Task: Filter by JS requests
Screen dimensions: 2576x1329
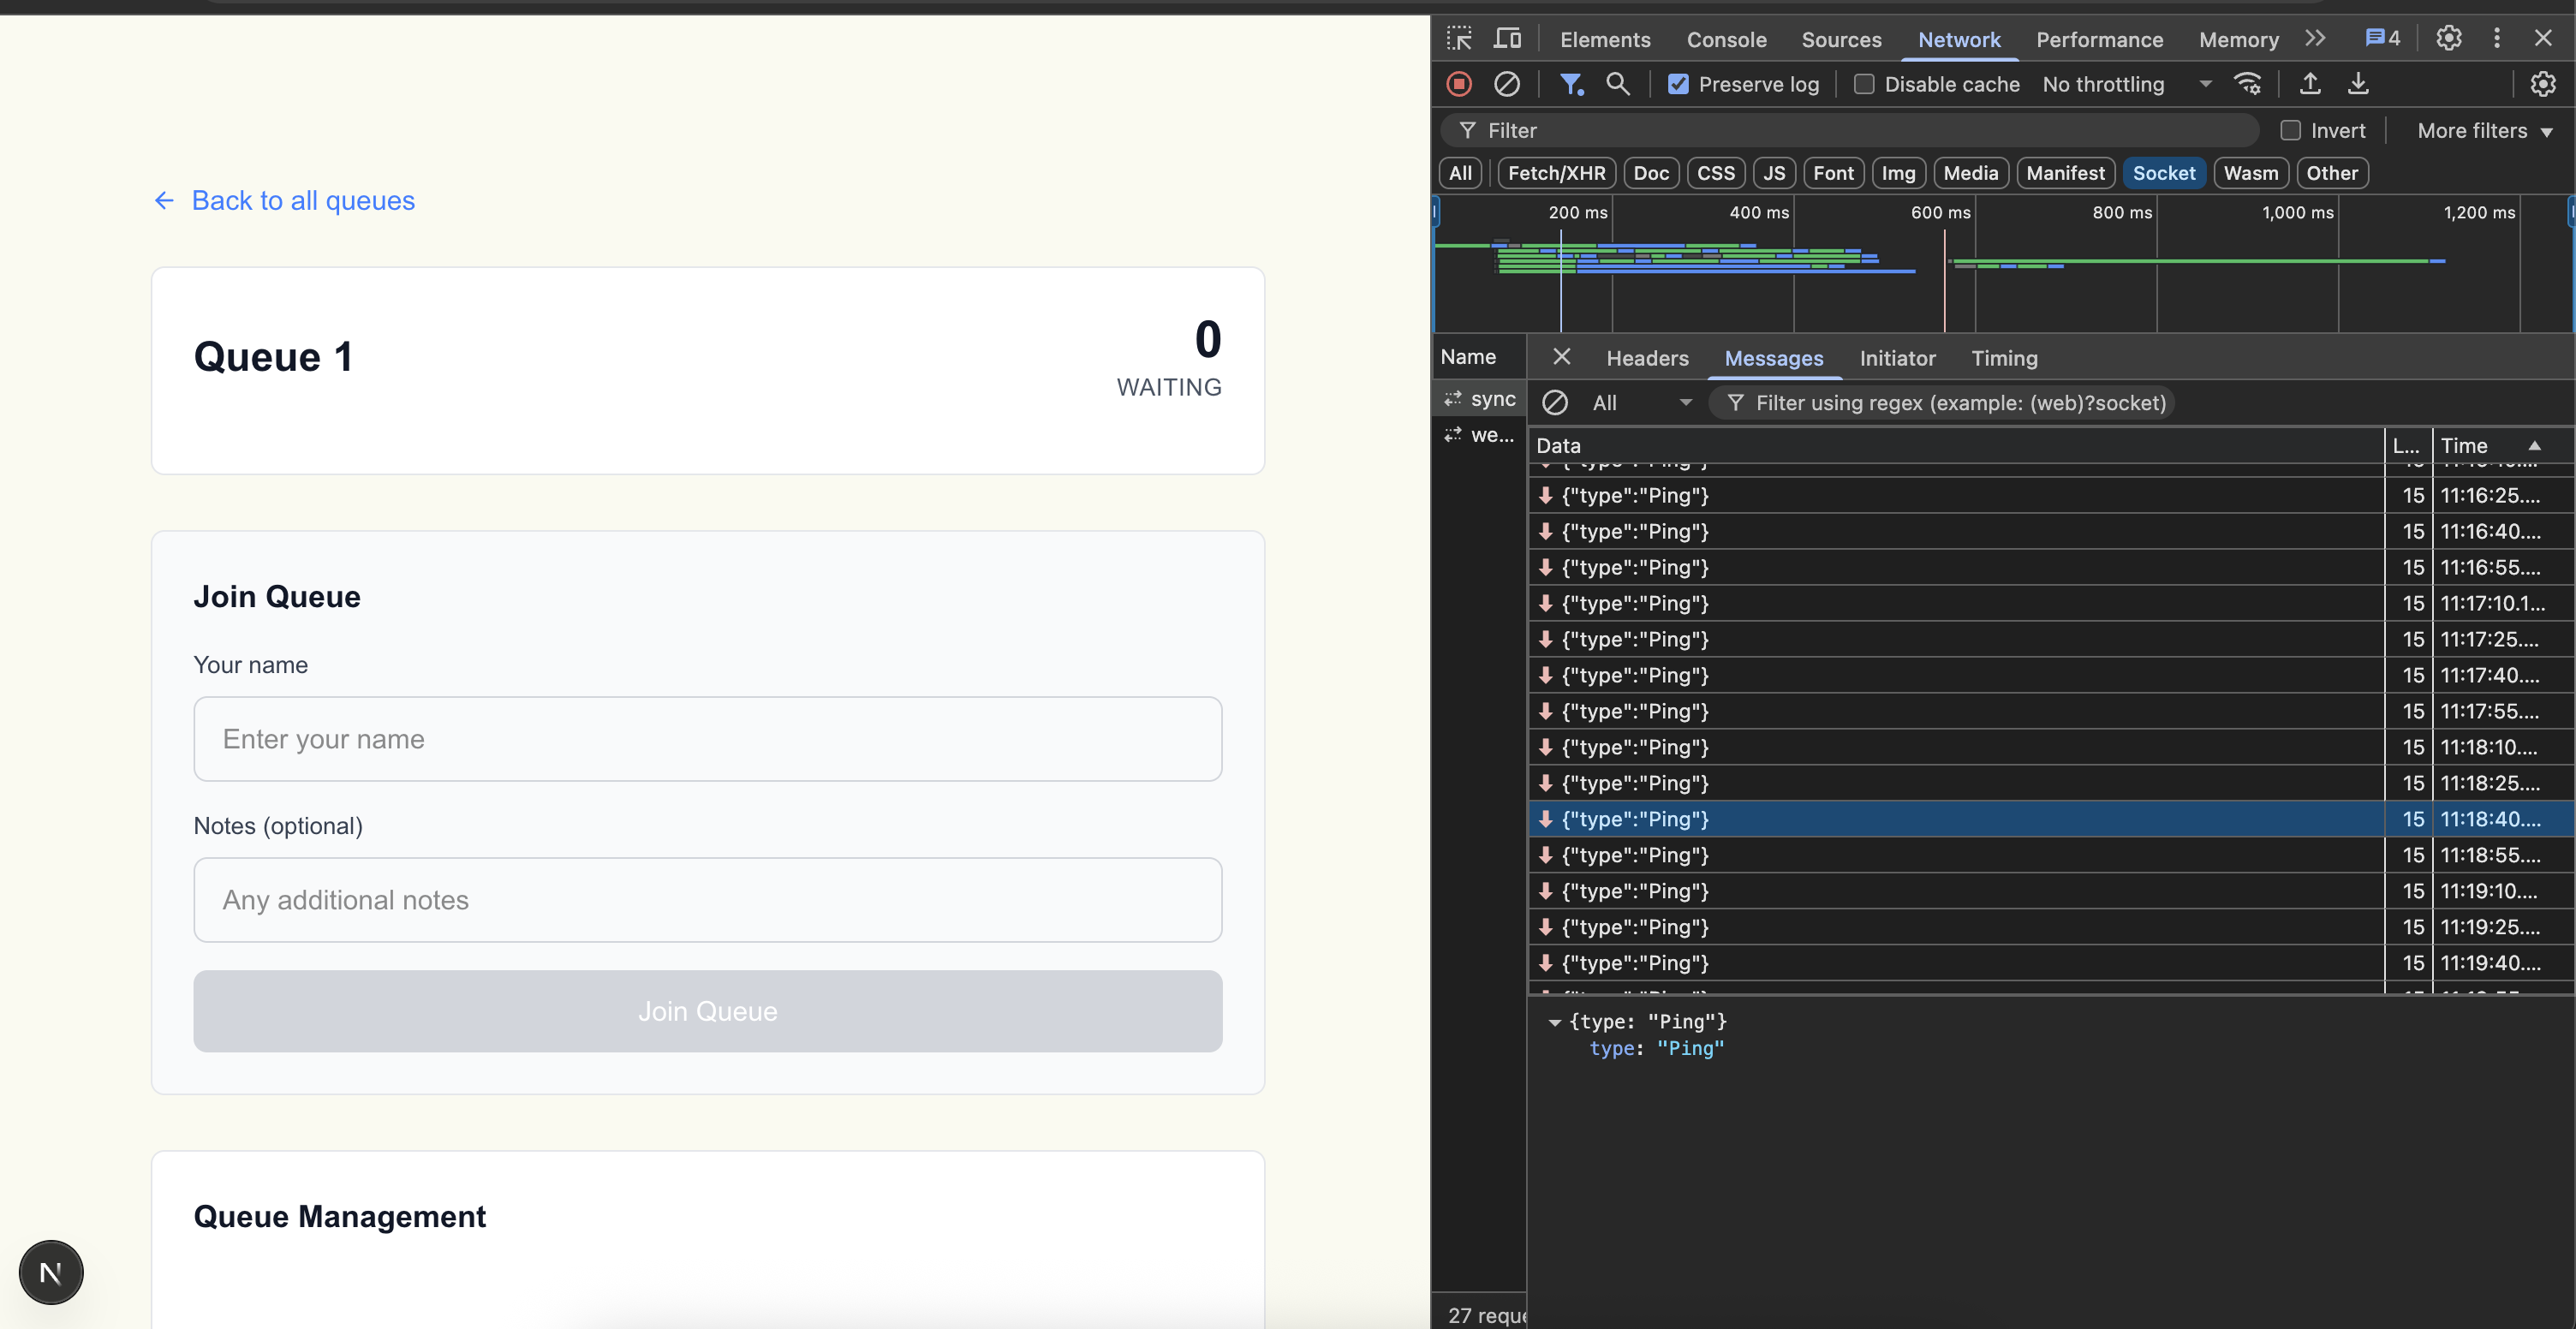Action: pos(1774,173)
